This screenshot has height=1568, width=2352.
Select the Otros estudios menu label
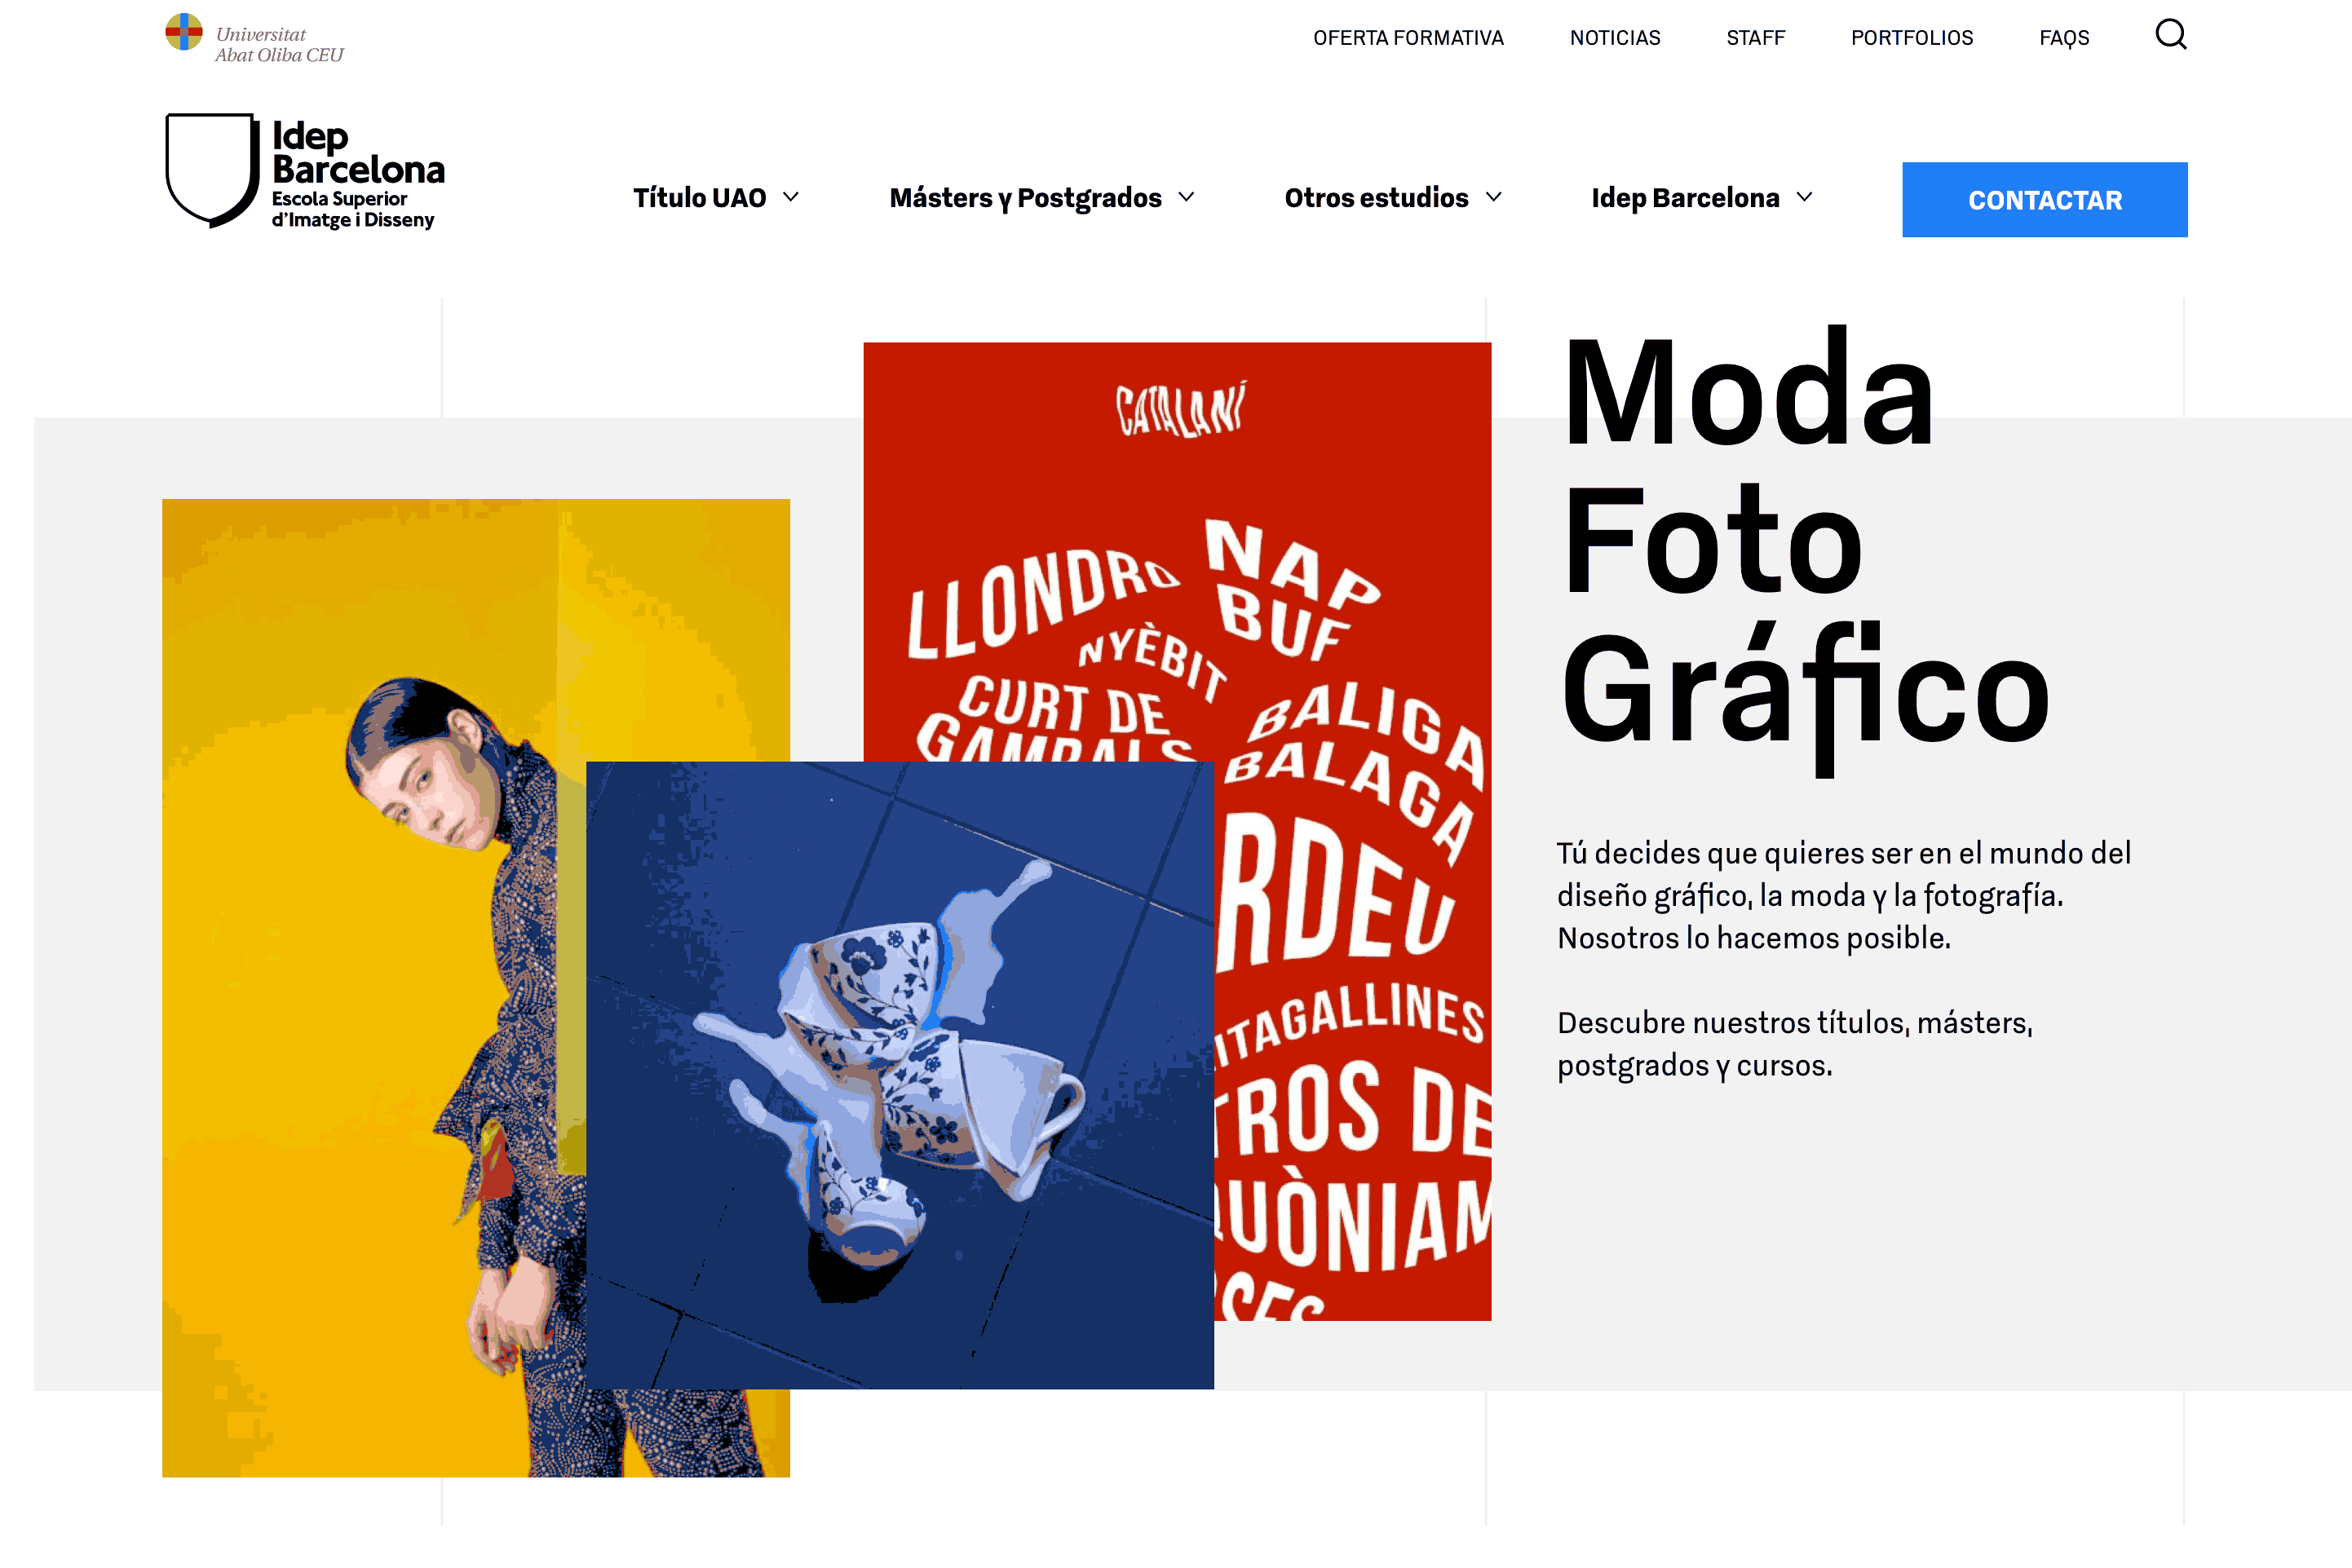[x=1376, y=198]
